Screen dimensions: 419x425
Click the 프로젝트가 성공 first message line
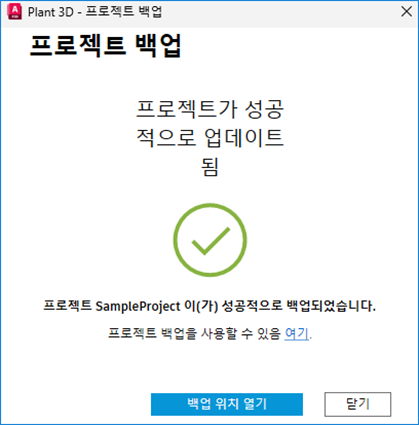click(x=210, y=109)
